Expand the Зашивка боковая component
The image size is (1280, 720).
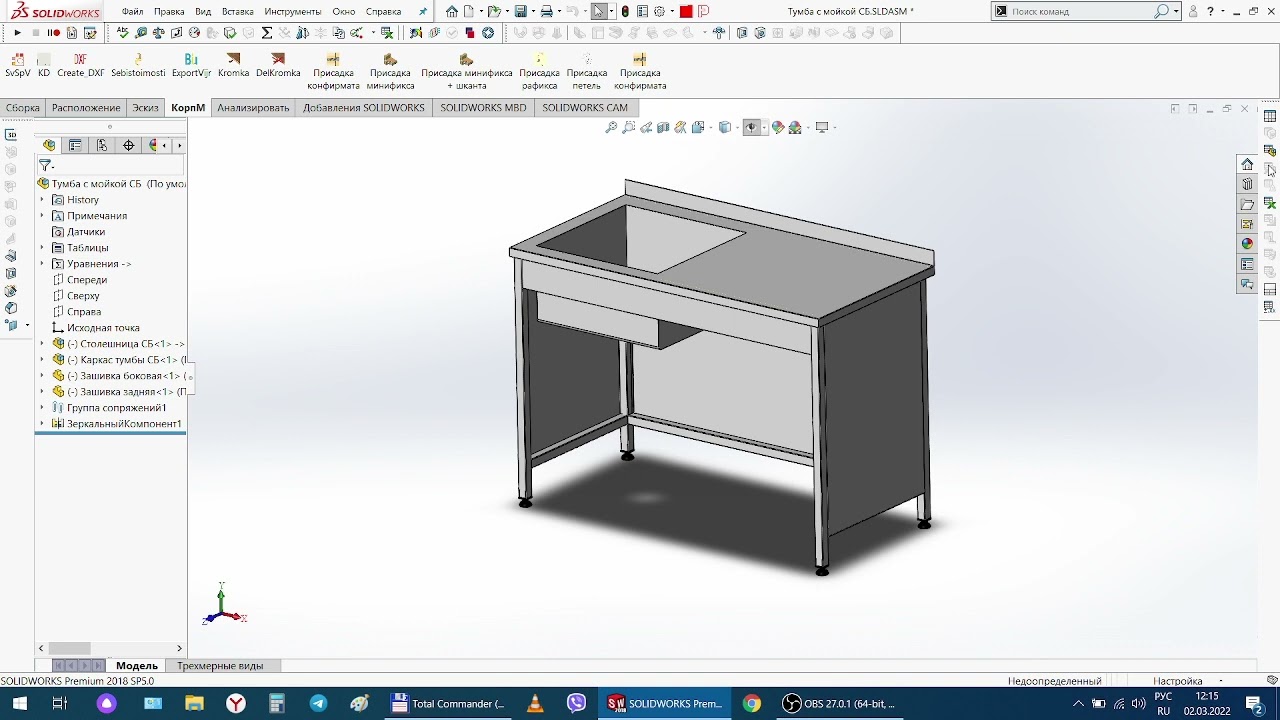(42, 376)
